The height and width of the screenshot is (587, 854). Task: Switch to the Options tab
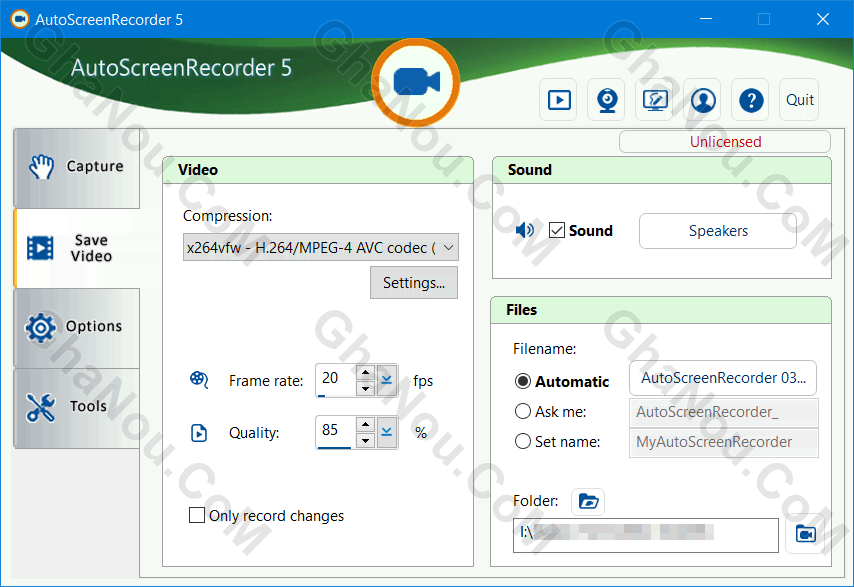coord(77,327)
